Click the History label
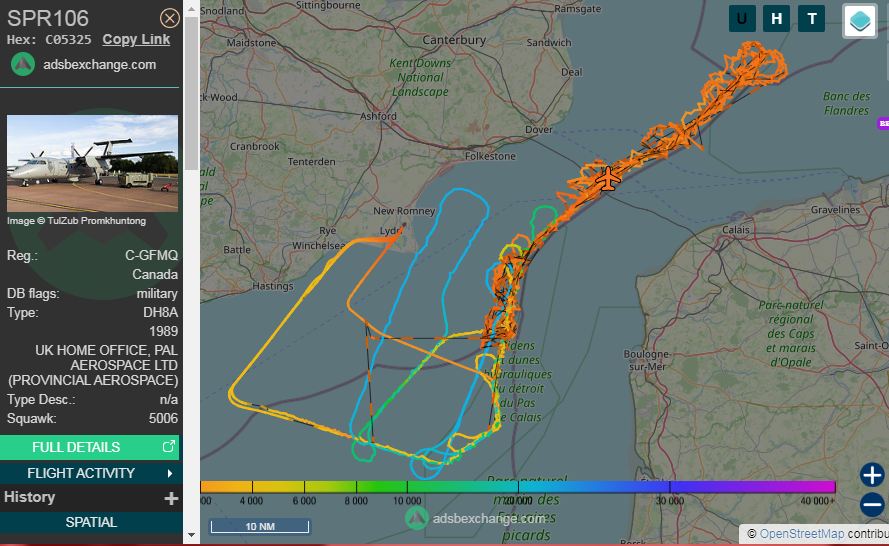This screenshot has width=889, height=546. (x=29, y=497)
